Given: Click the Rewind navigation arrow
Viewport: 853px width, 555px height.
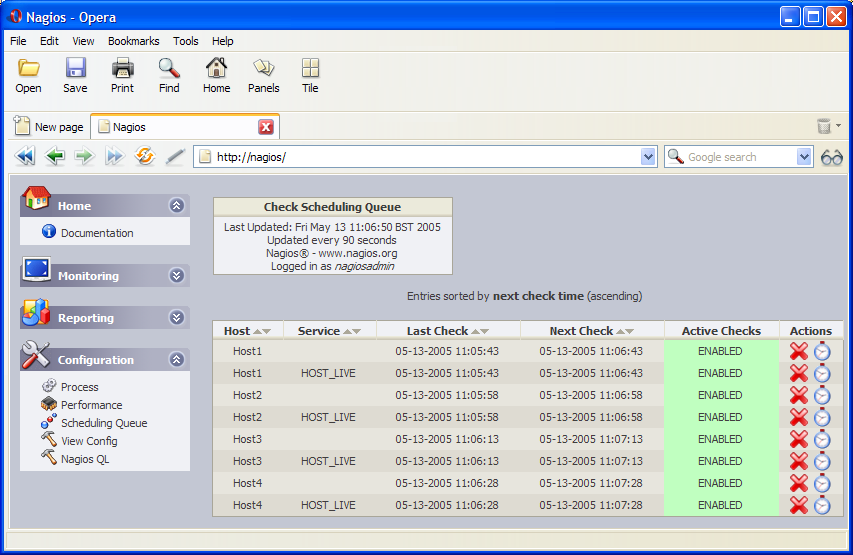Looking at the screenshot, I should [x=25, y=156].
